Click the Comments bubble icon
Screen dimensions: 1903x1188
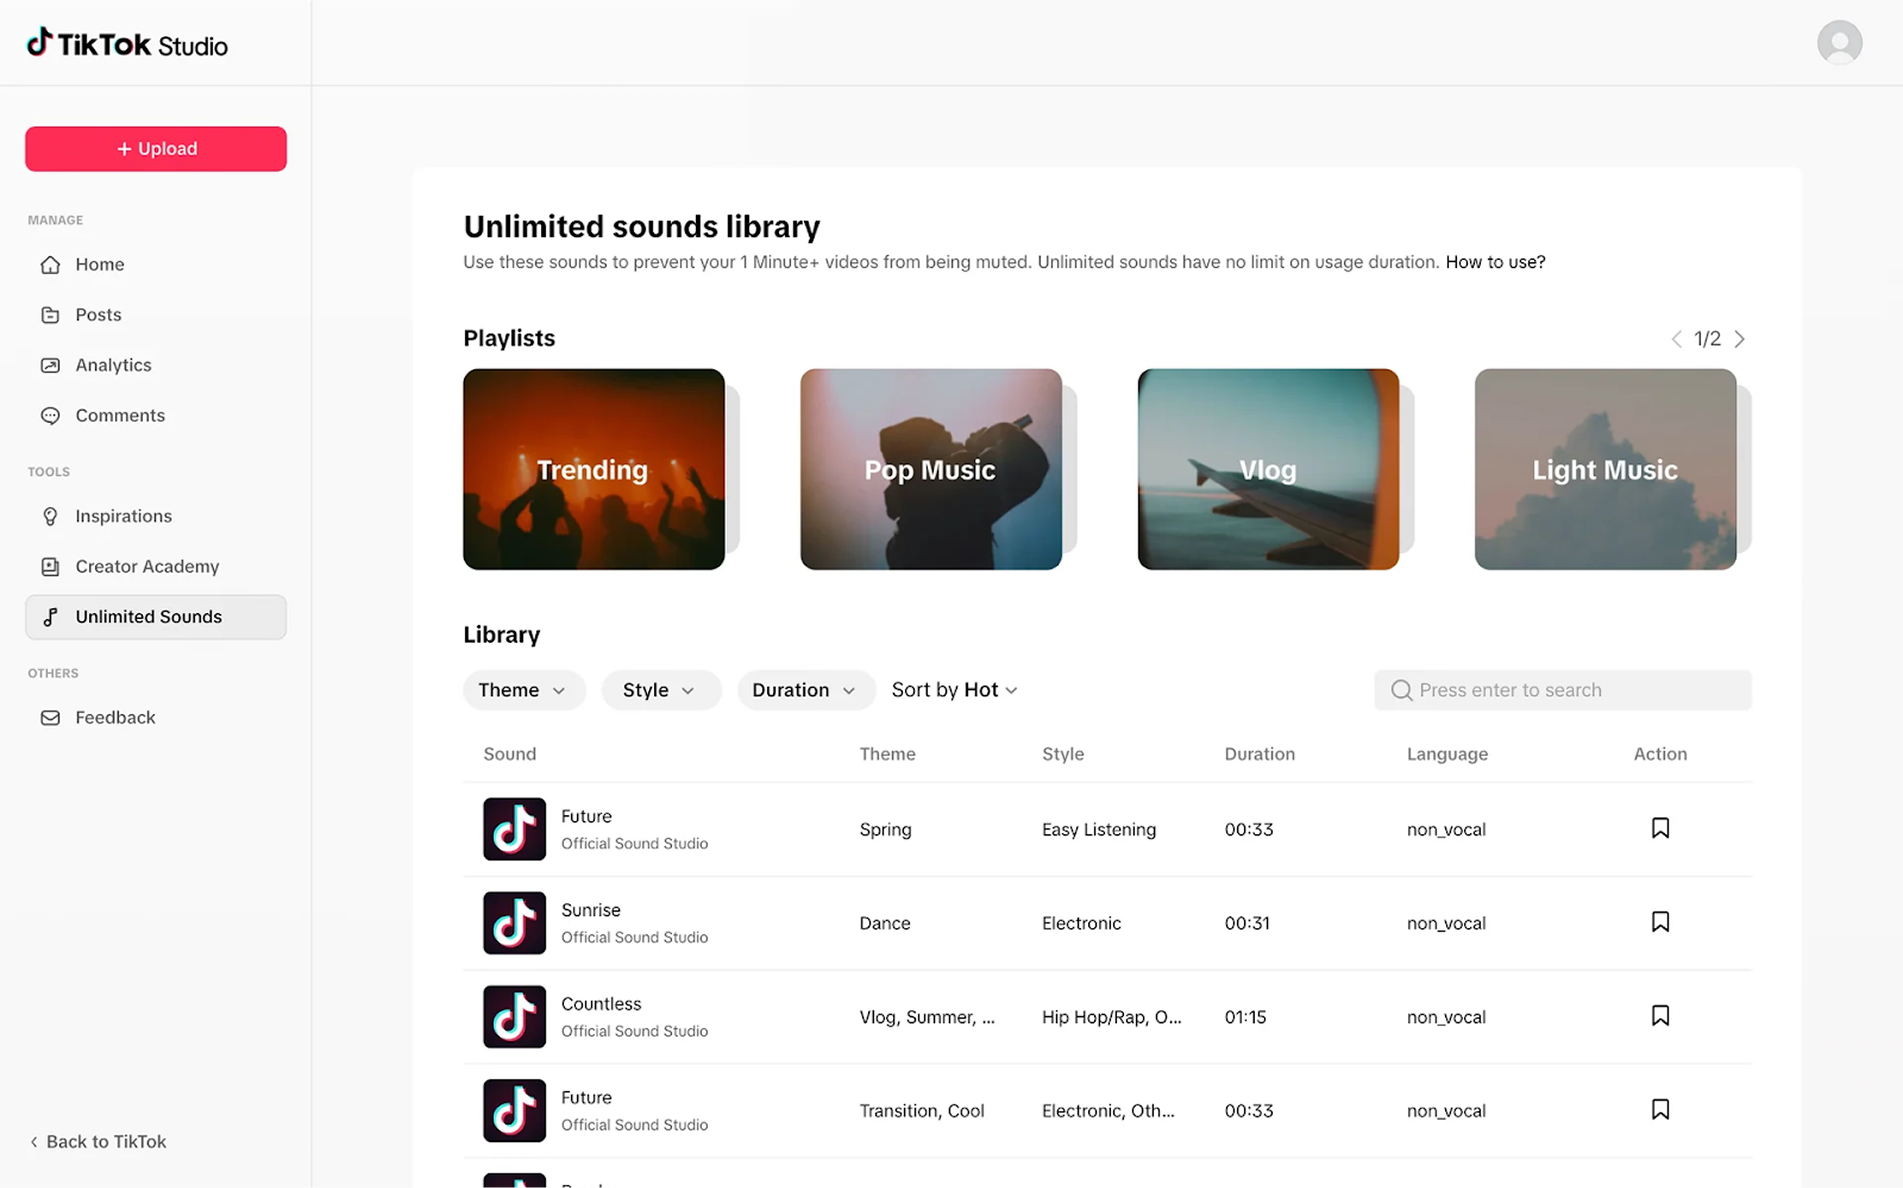(50, 415)
